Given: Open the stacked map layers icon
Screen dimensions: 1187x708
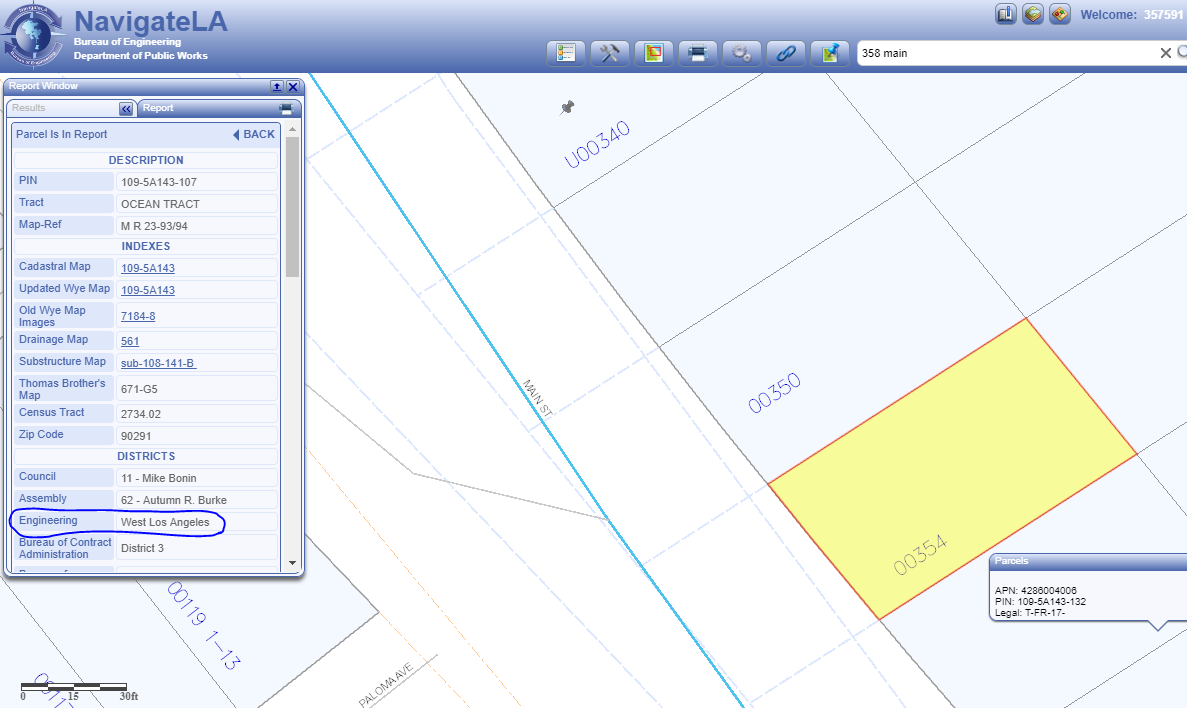Looking at the screenshot, I should click(1033, 14).
